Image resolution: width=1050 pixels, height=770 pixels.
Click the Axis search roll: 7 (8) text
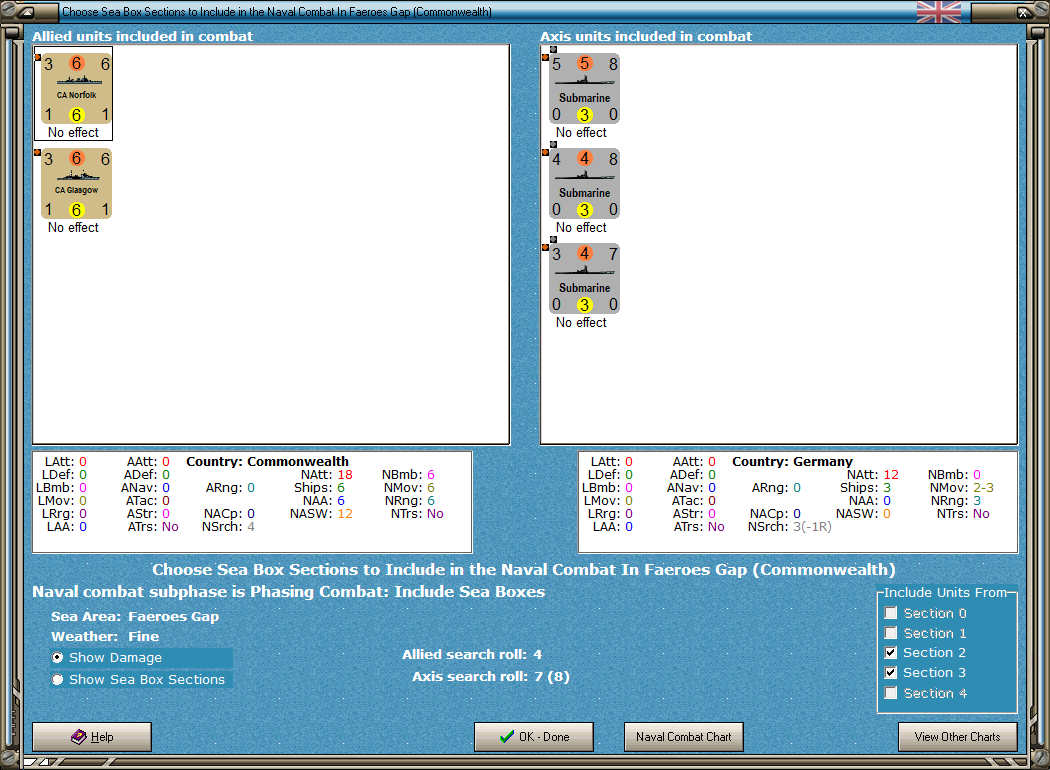click(x=491, y=676)
